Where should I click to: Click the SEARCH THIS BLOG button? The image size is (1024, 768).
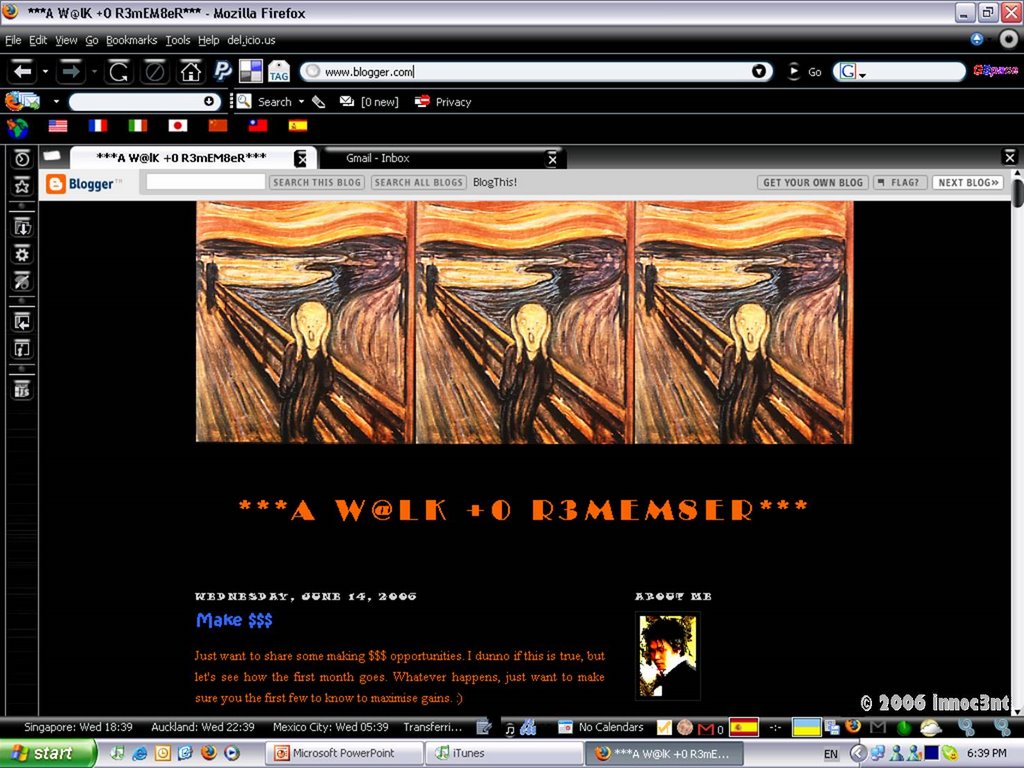pyautogui.click(x=317, y=182)
